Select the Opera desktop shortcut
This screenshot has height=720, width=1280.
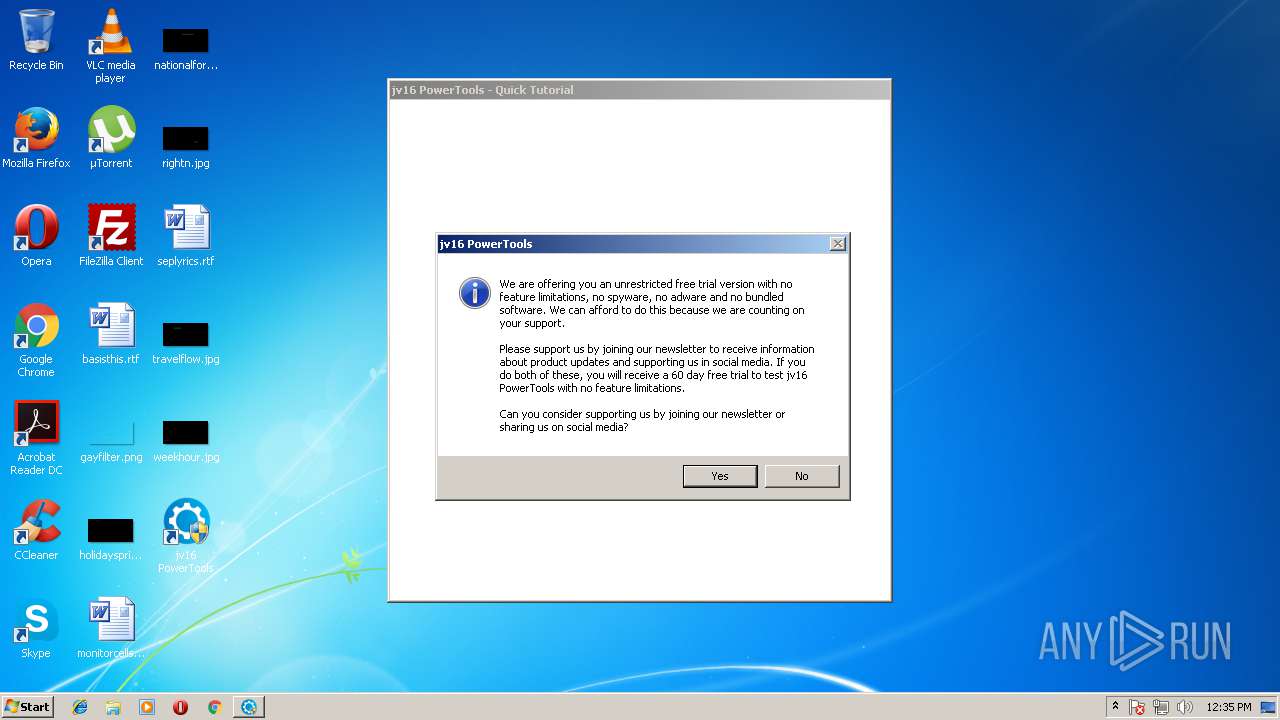click(36, 236)
